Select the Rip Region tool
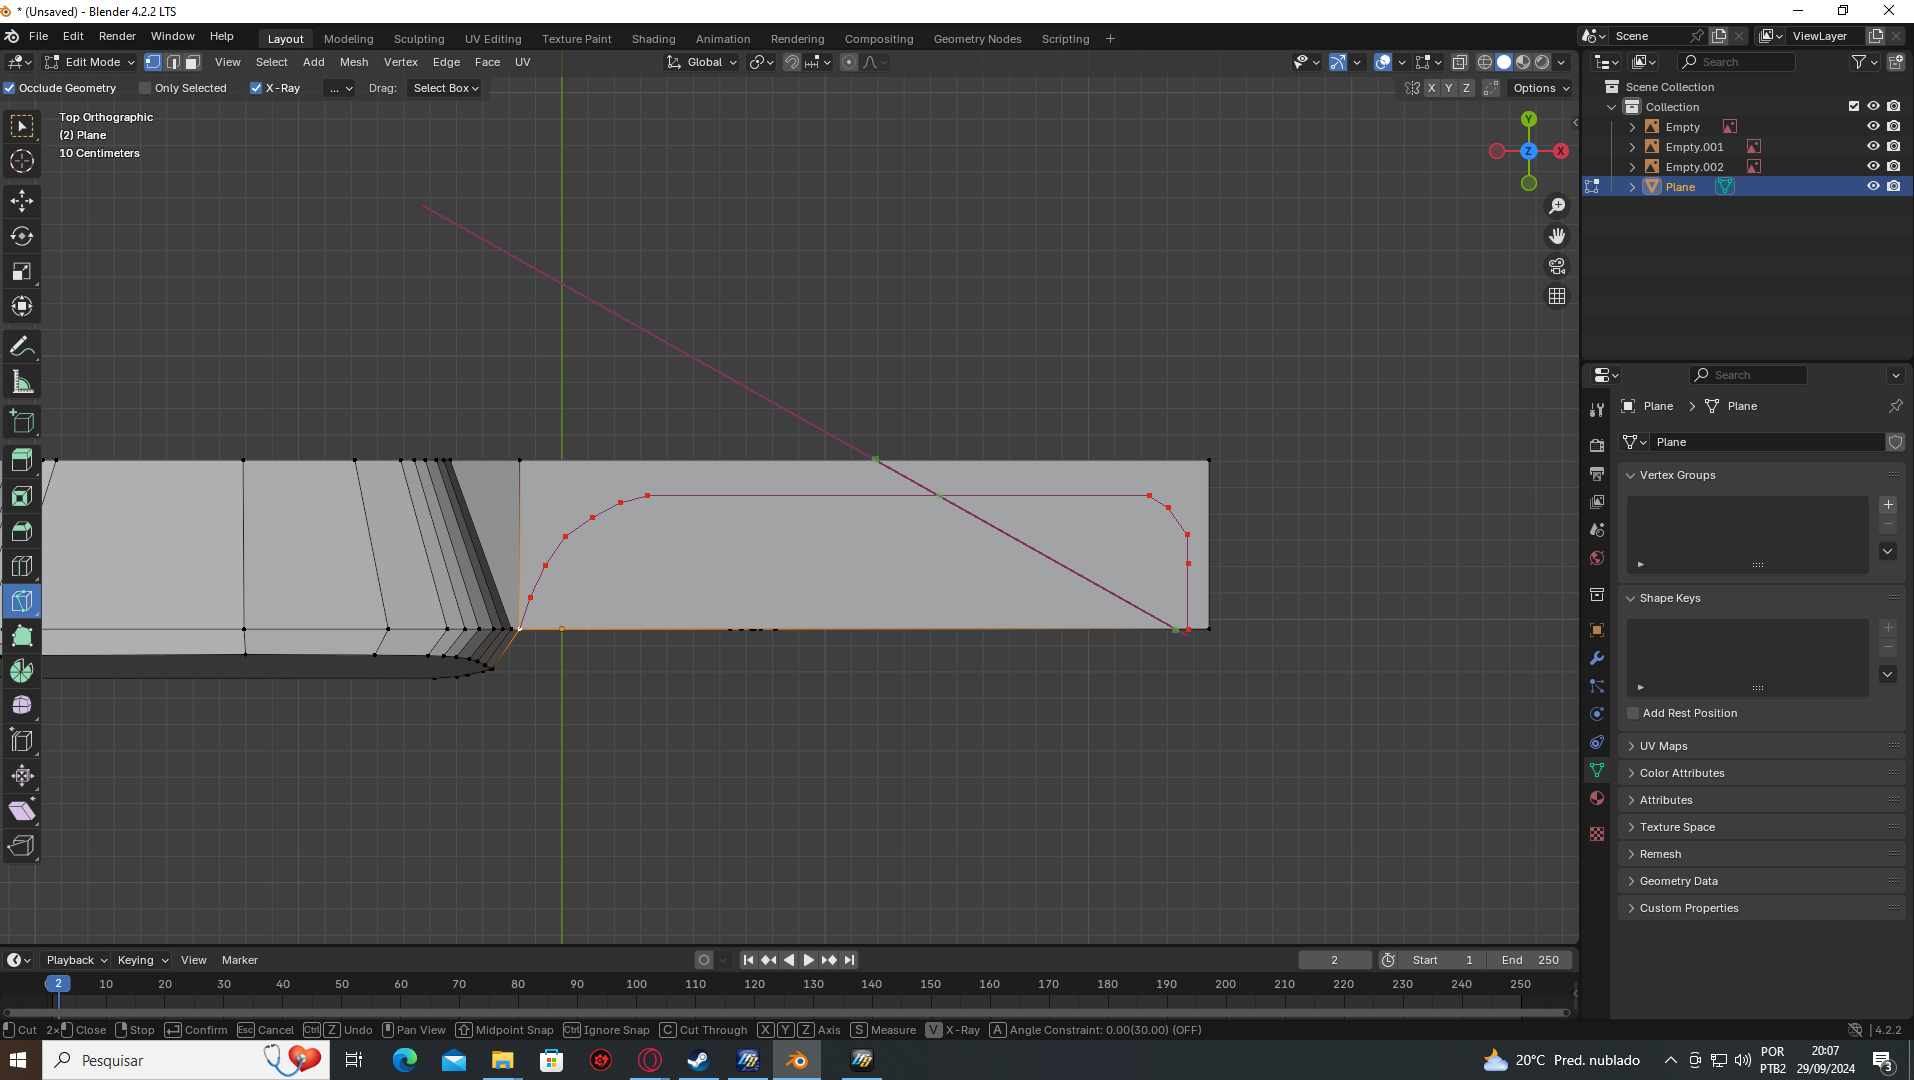The width and height of the screenshot is (1914, 1080). (22, 846)
